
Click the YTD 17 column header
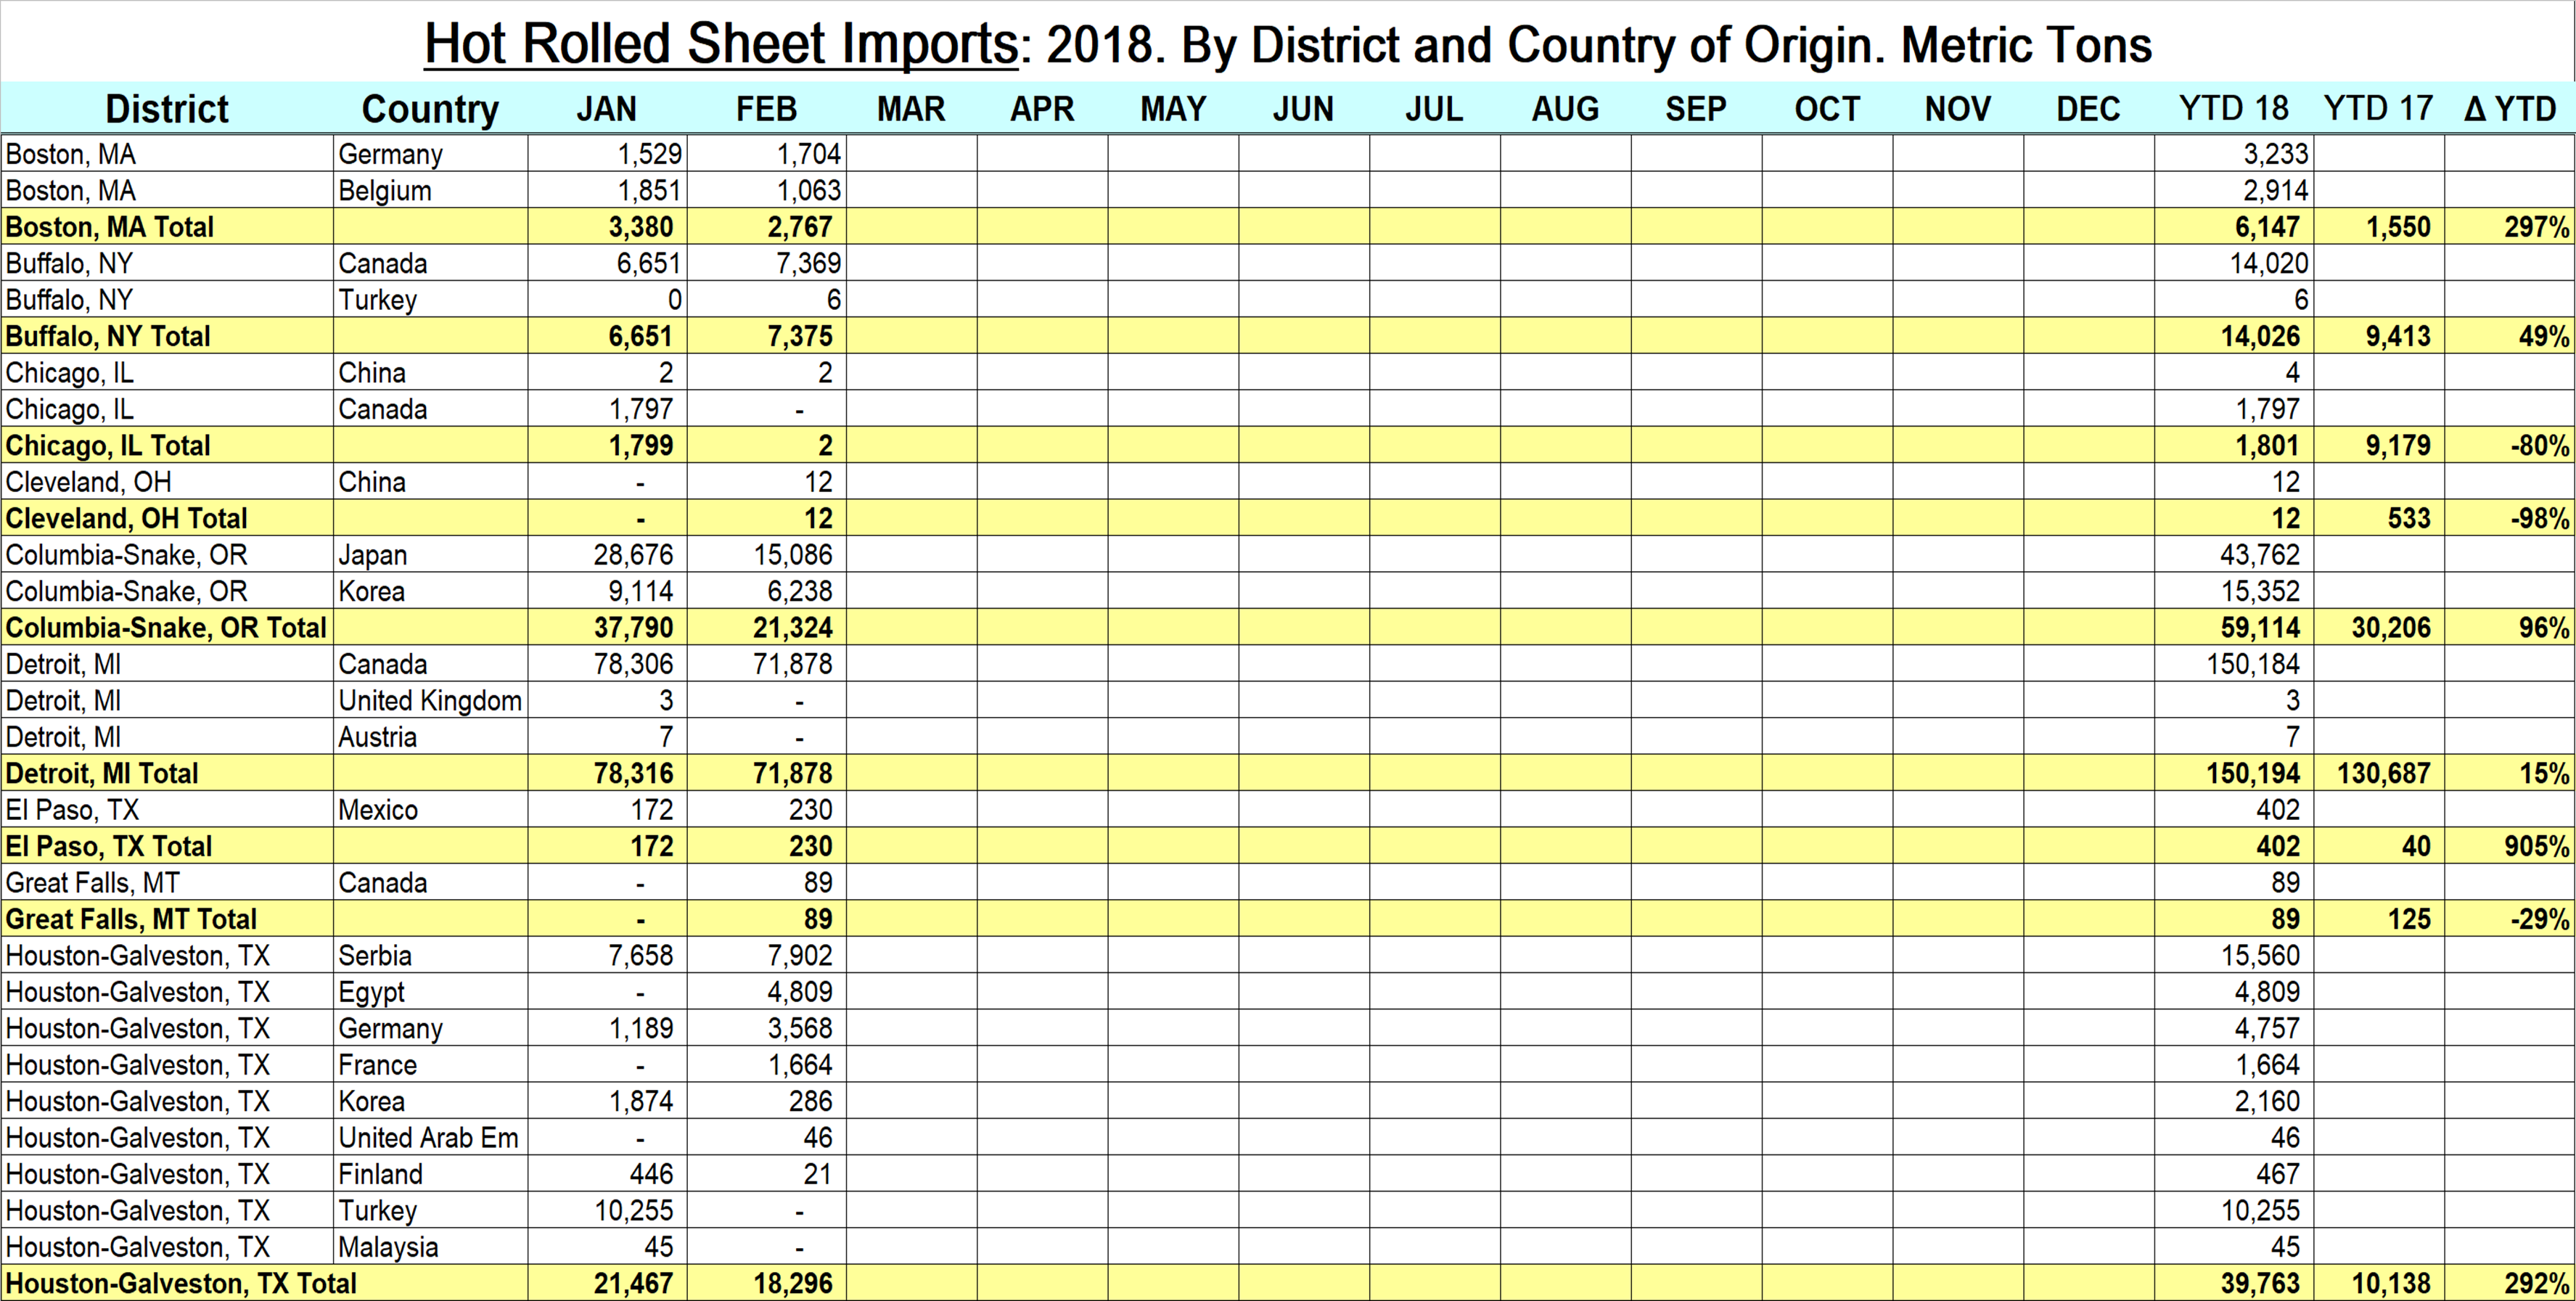pos(2378,108)
